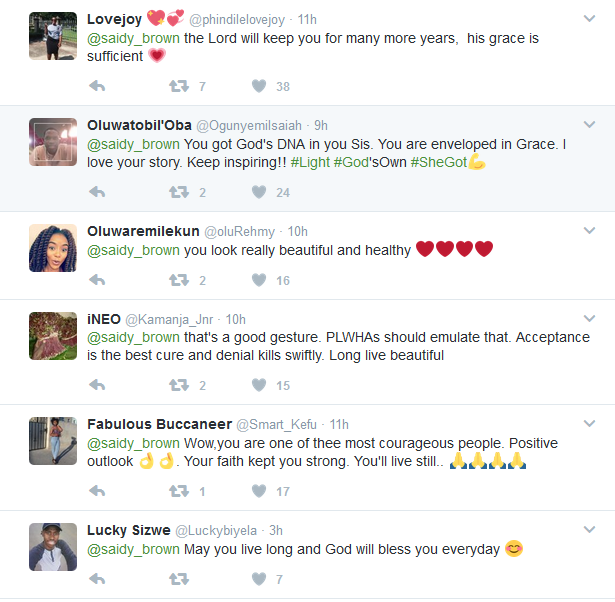Viewport: 615px width, 602px height.
Task: Like iNEO's tweet with heart
Action: (259, 385)
